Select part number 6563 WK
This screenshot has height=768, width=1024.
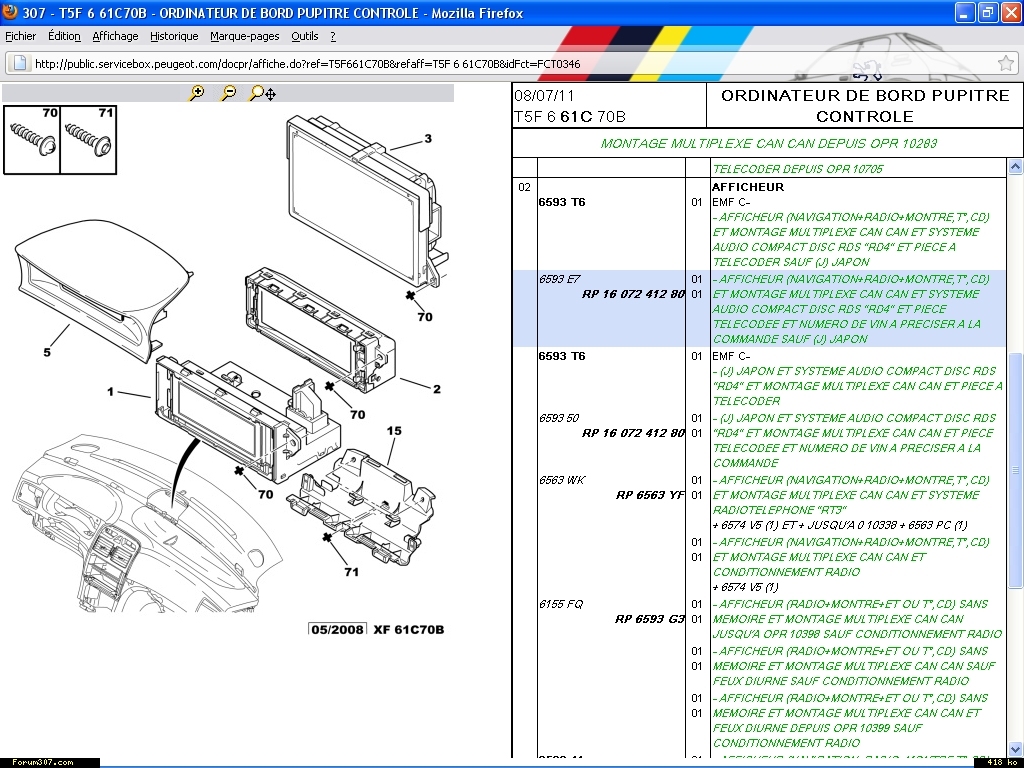[x=562, y=480]
